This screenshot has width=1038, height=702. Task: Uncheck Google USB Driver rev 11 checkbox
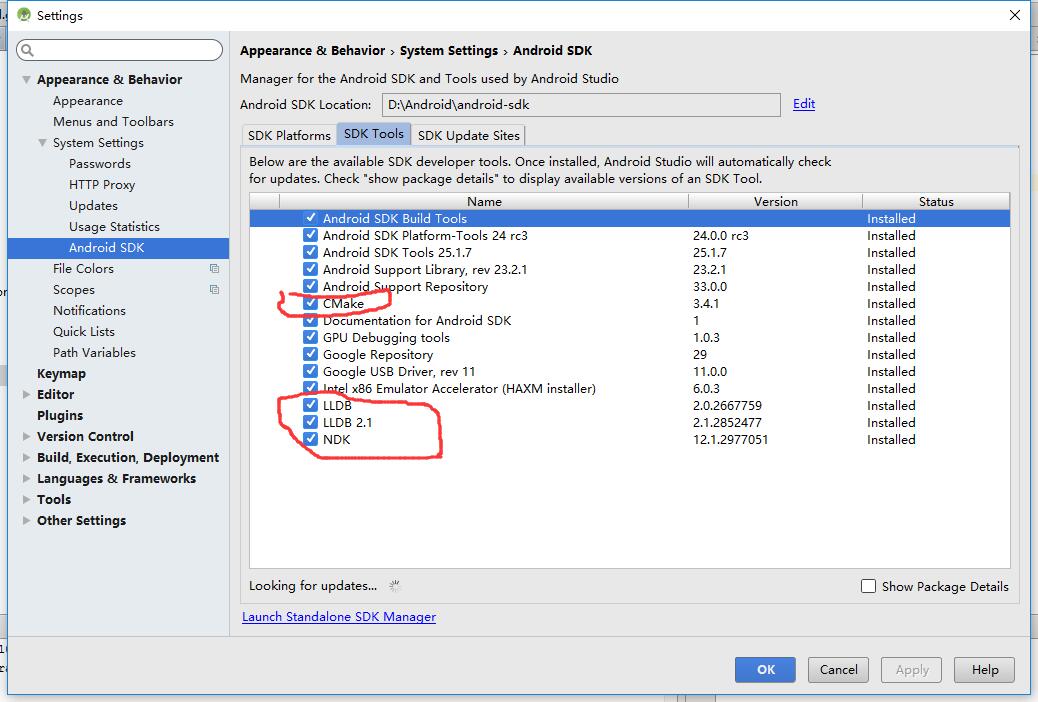(310, 371)
